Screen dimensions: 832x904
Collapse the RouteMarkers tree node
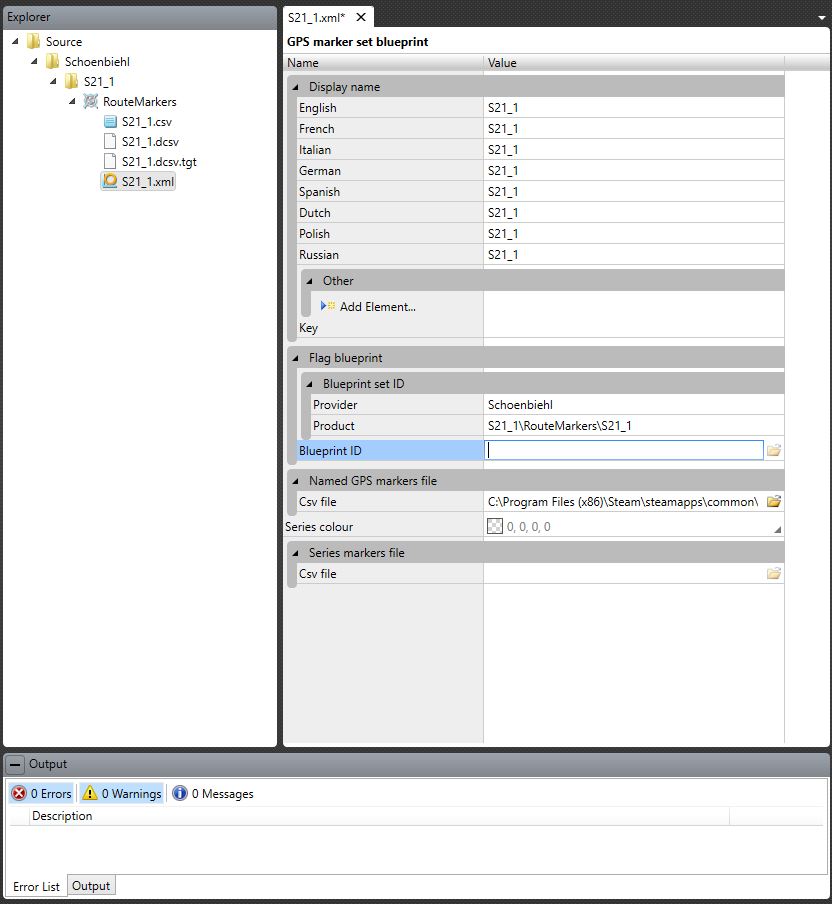[x=72, y=101]
